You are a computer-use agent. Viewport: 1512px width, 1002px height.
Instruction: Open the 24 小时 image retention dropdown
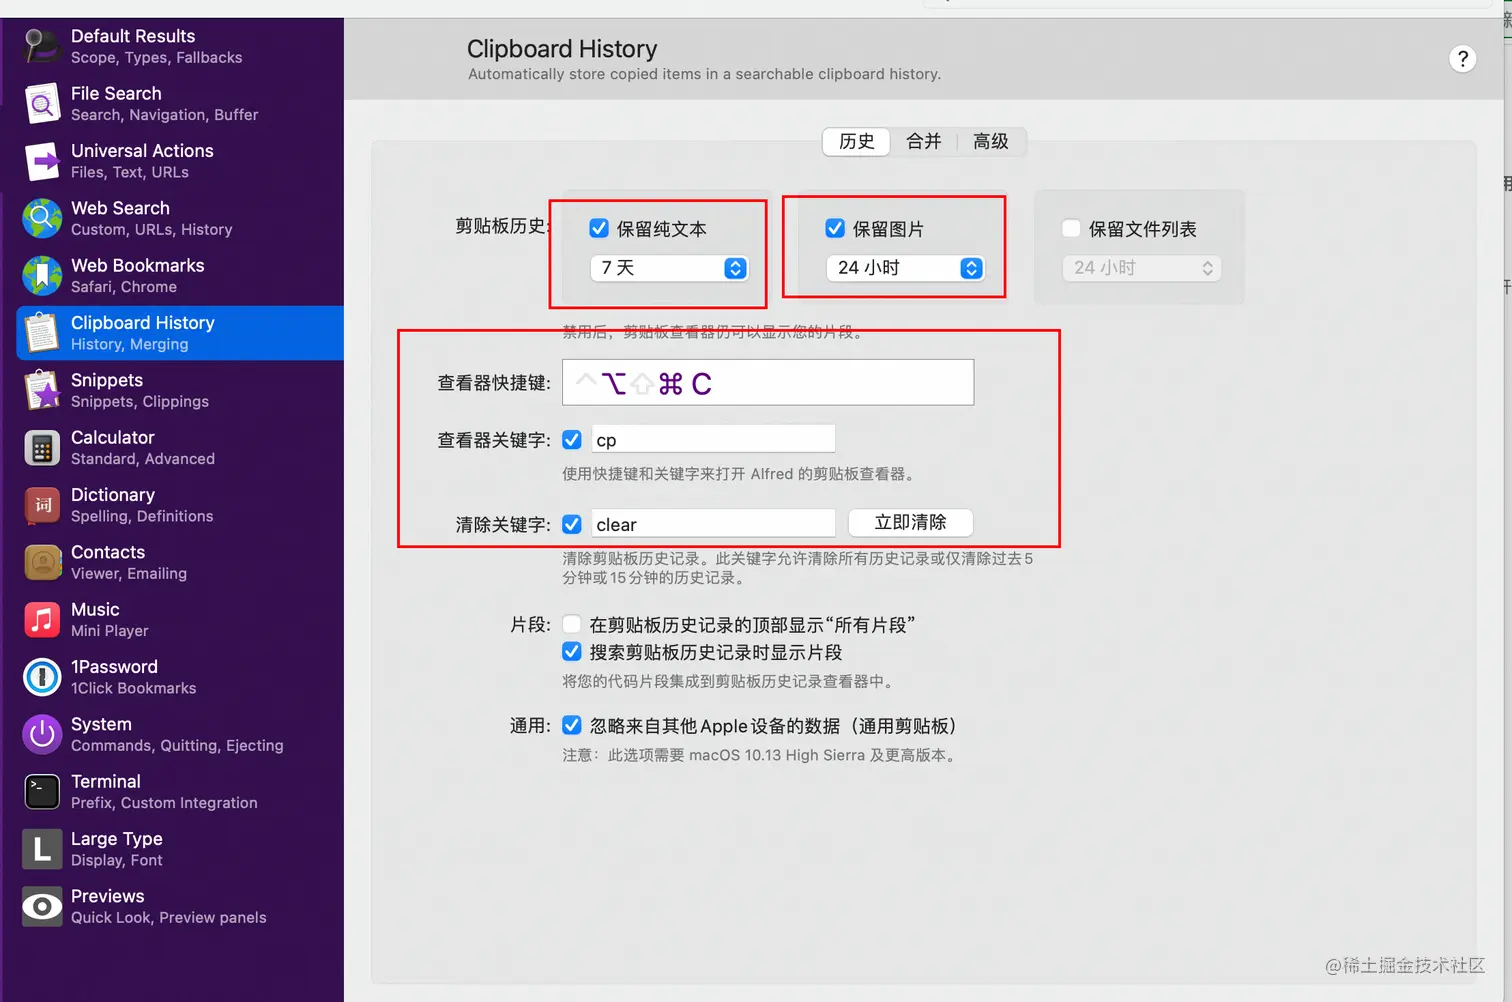[x=905, y=268]
